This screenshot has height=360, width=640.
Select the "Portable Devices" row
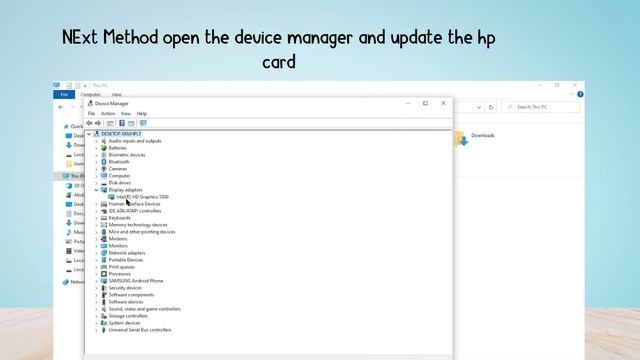pyautogui.click(x=126, y=260)
